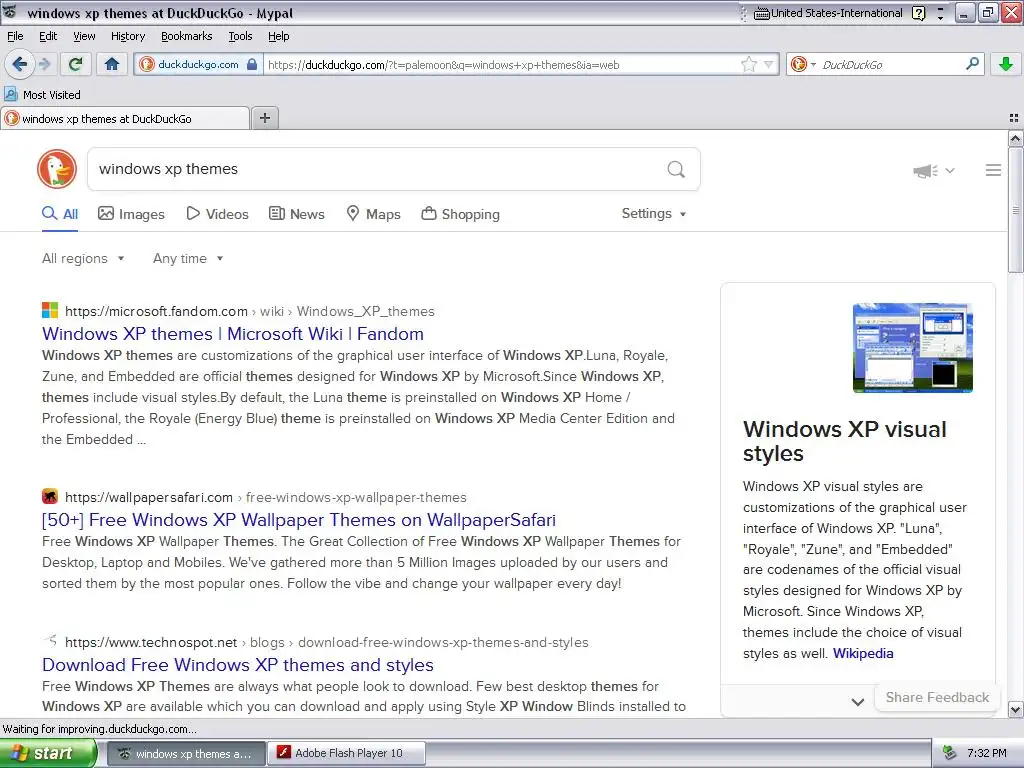Switch to Shopping results
Image resolution: width=1024 pixels, height=768 pixels.
[460, 214]
